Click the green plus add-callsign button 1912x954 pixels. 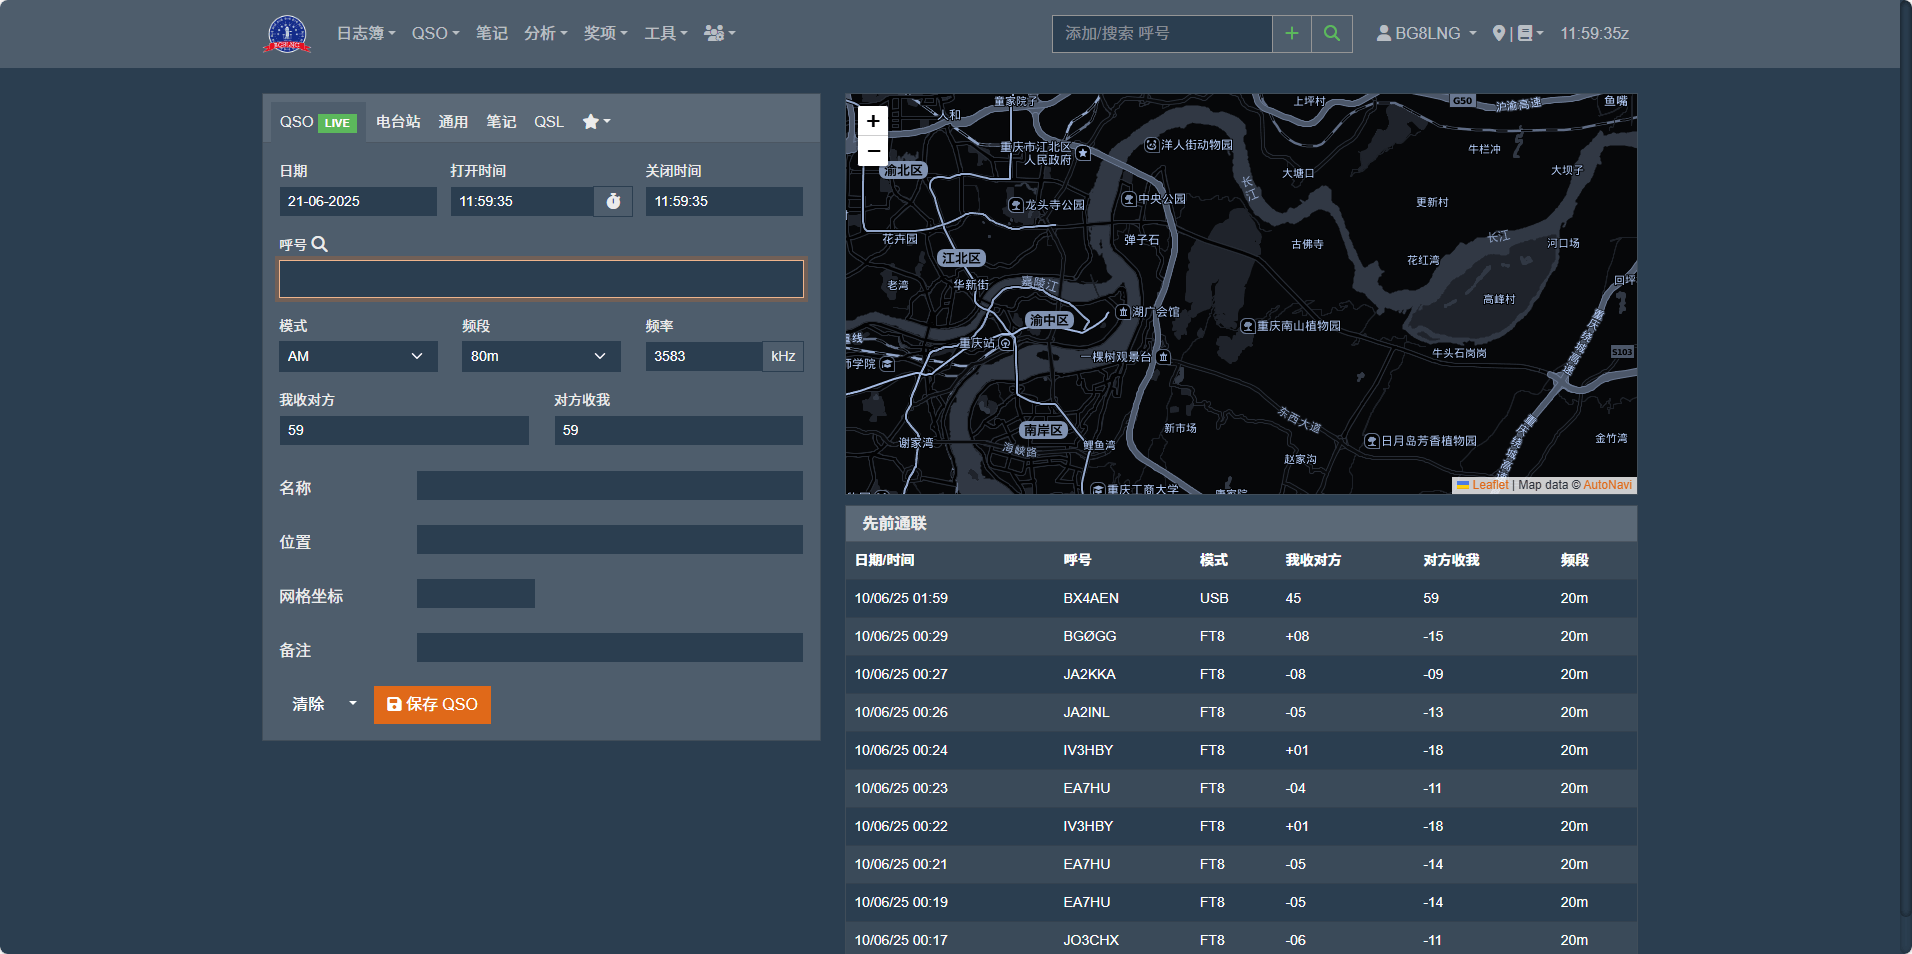(1292, 34)
